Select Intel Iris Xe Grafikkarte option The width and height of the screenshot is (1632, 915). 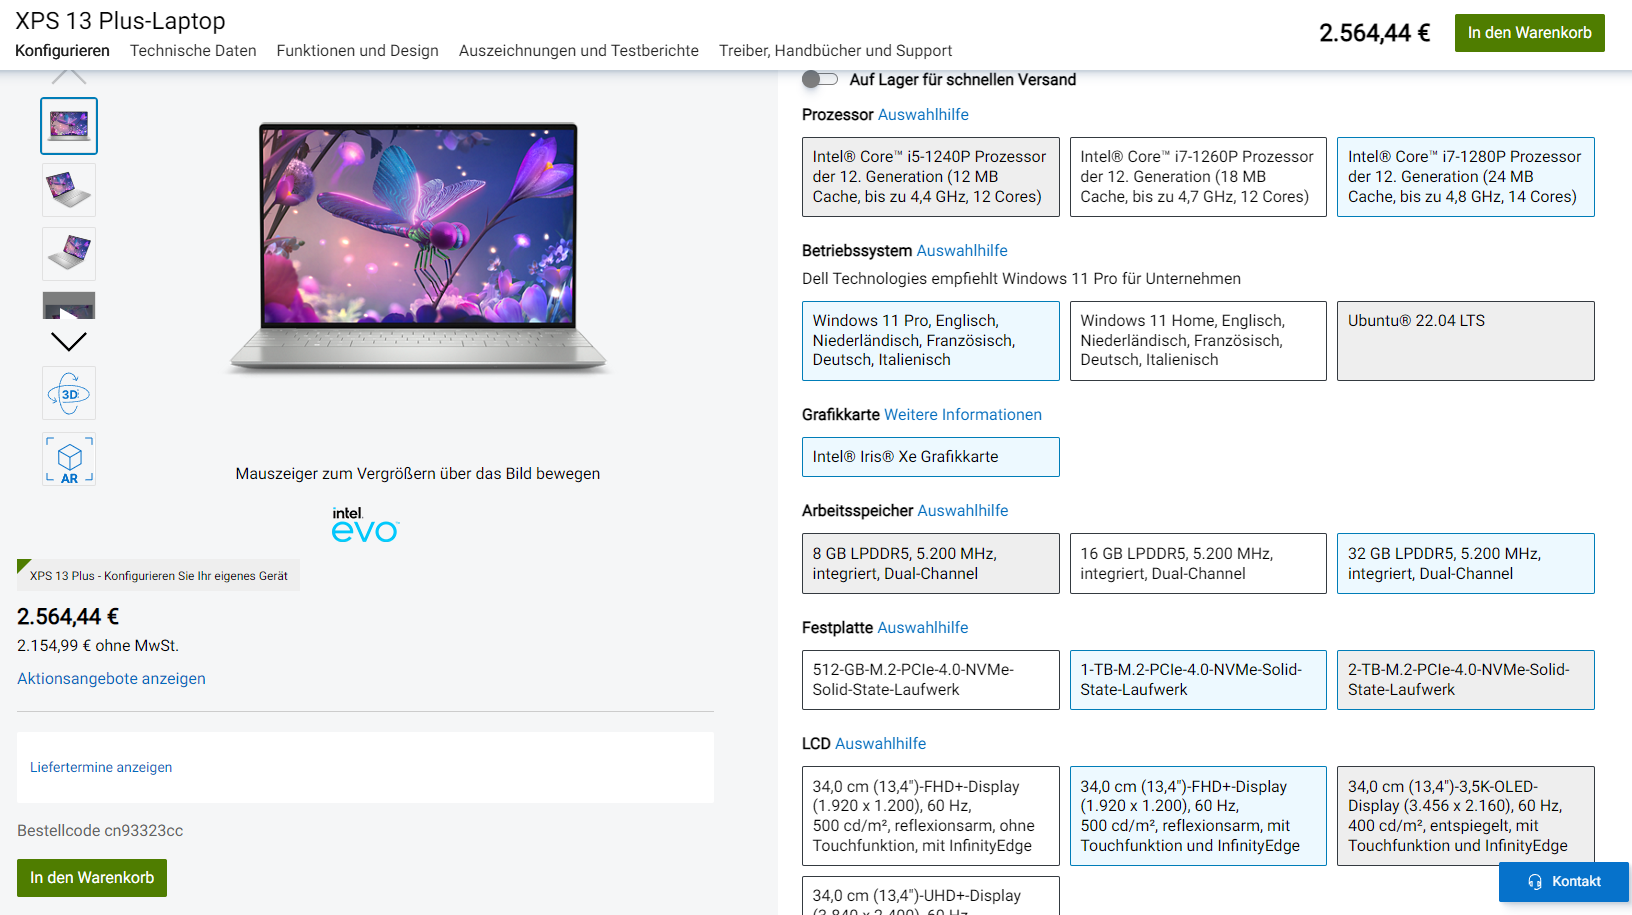pyautogui.click(x=930, y=457)
